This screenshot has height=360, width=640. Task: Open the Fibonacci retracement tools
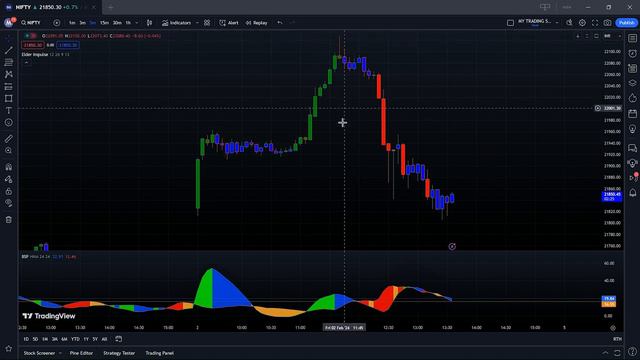coord(9,62)
